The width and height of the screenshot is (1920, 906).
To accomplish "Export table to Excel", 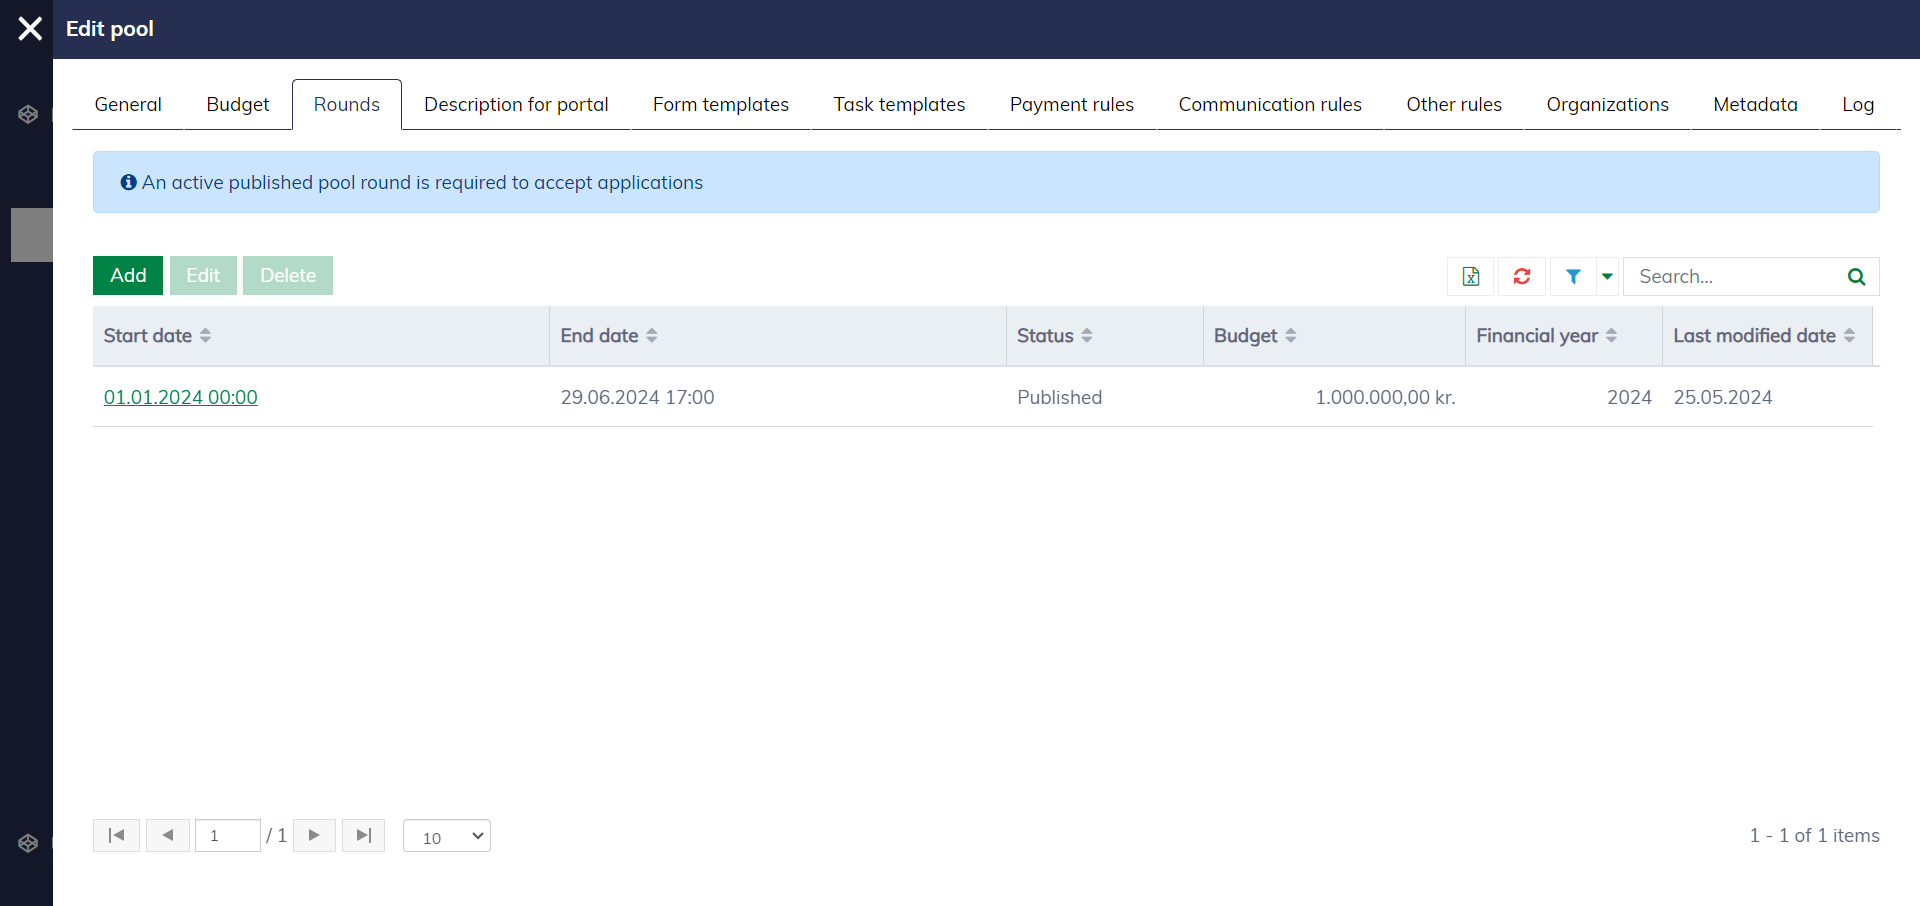I will pyautogui.click(x=1470, y=277).
